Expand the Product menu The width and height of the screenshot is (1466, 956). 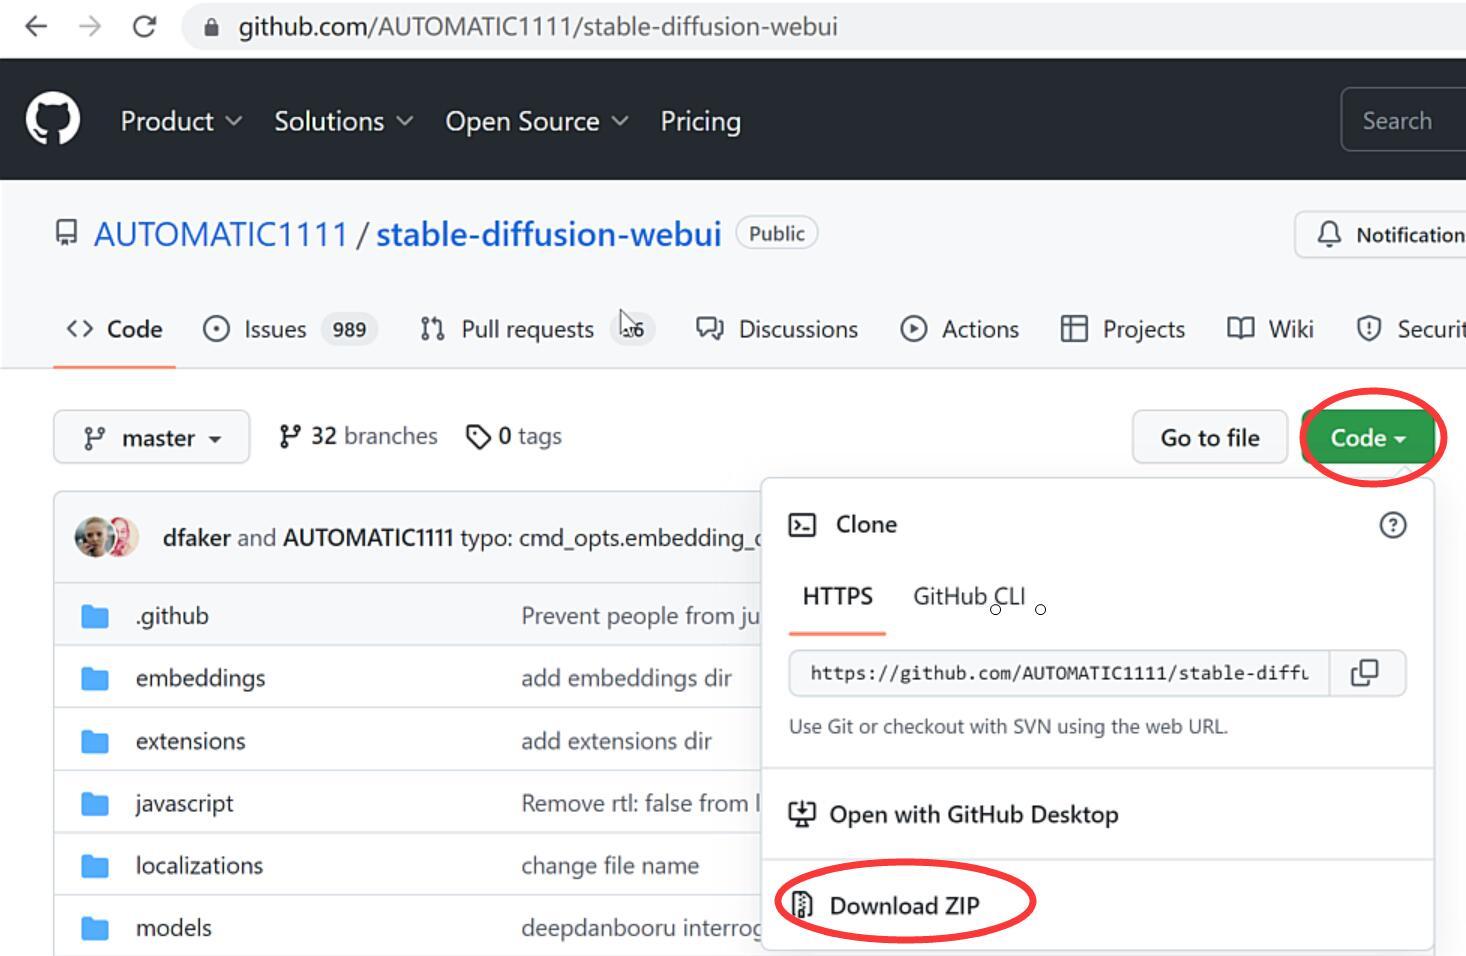pos(181,121)
